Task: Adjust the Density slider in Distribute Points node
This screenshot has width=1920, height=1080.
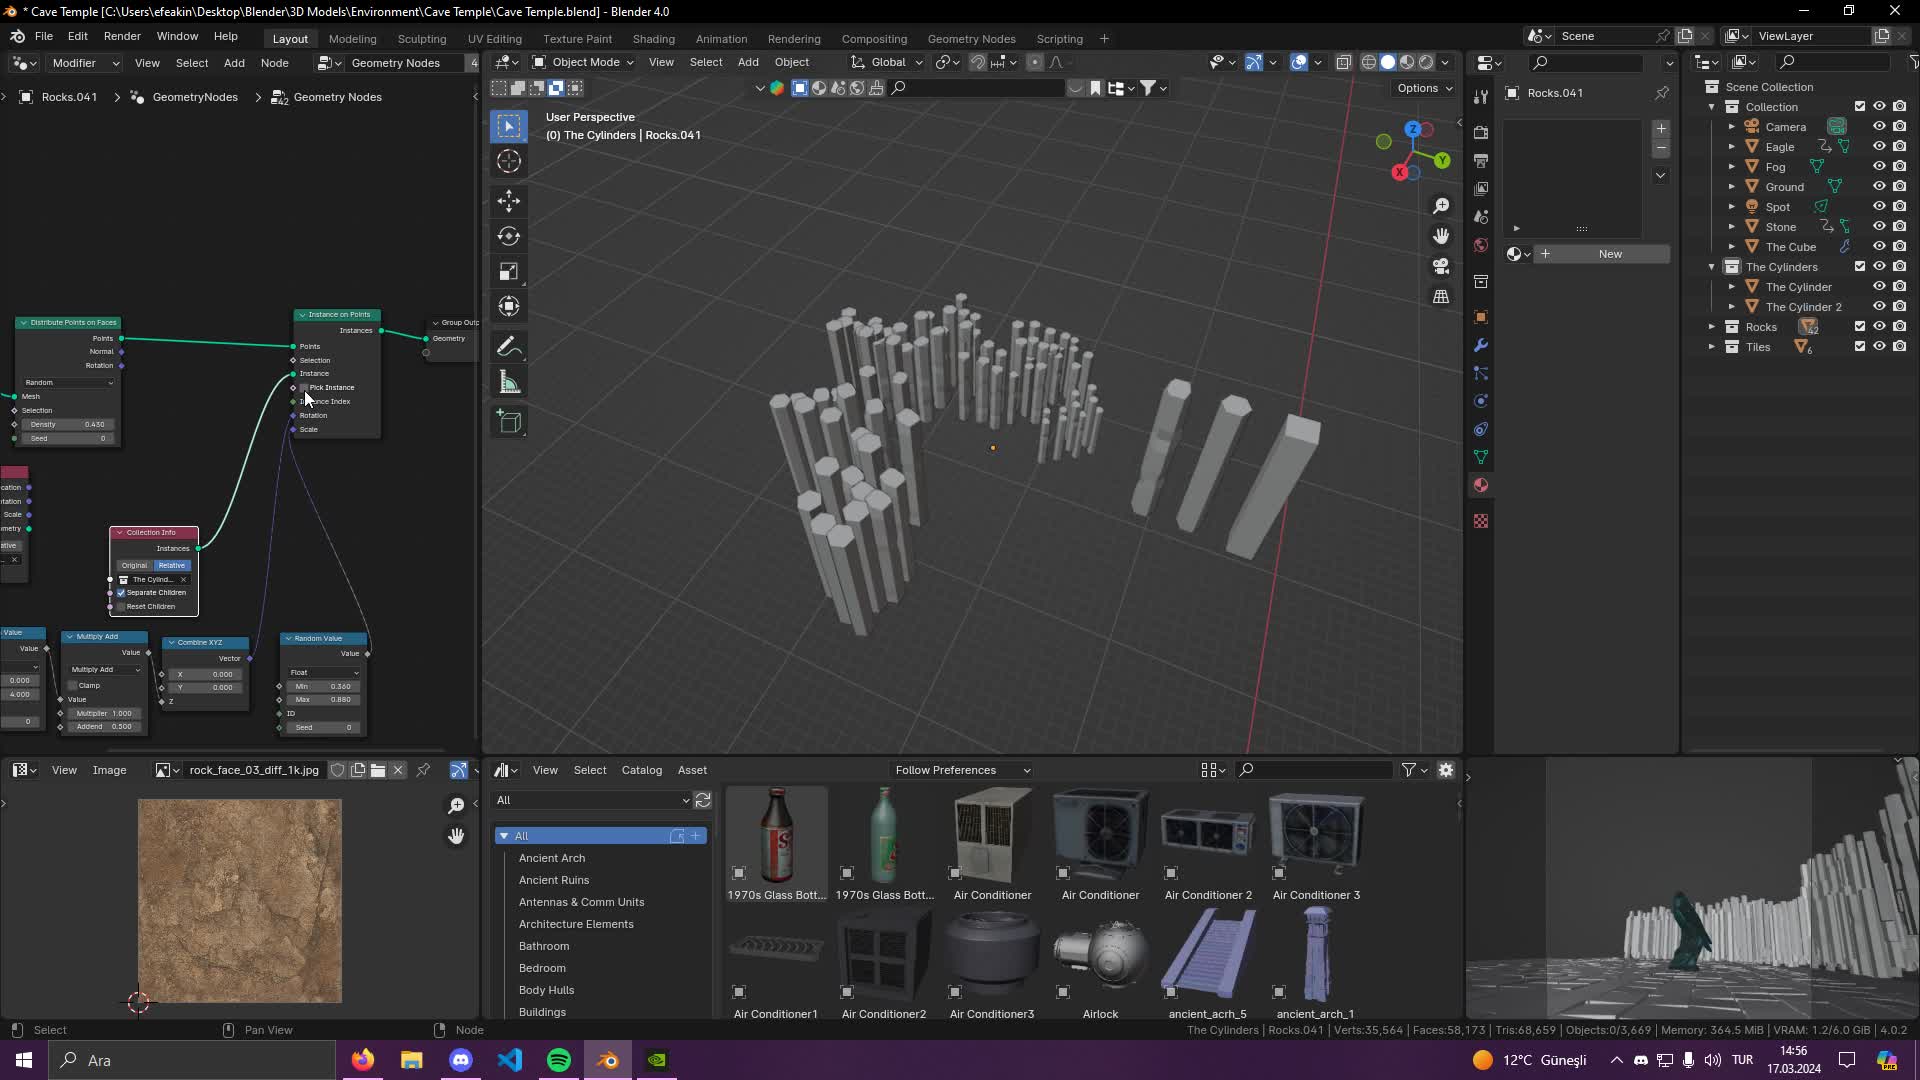Action: click(x=67, y=424)
